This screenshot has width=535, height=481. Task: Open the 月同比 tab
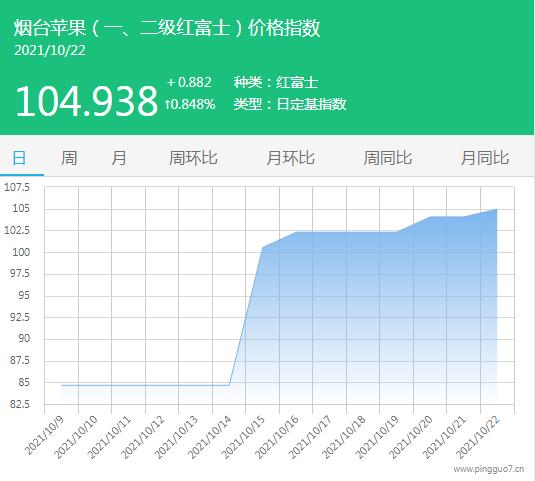[x=485, y=158]
